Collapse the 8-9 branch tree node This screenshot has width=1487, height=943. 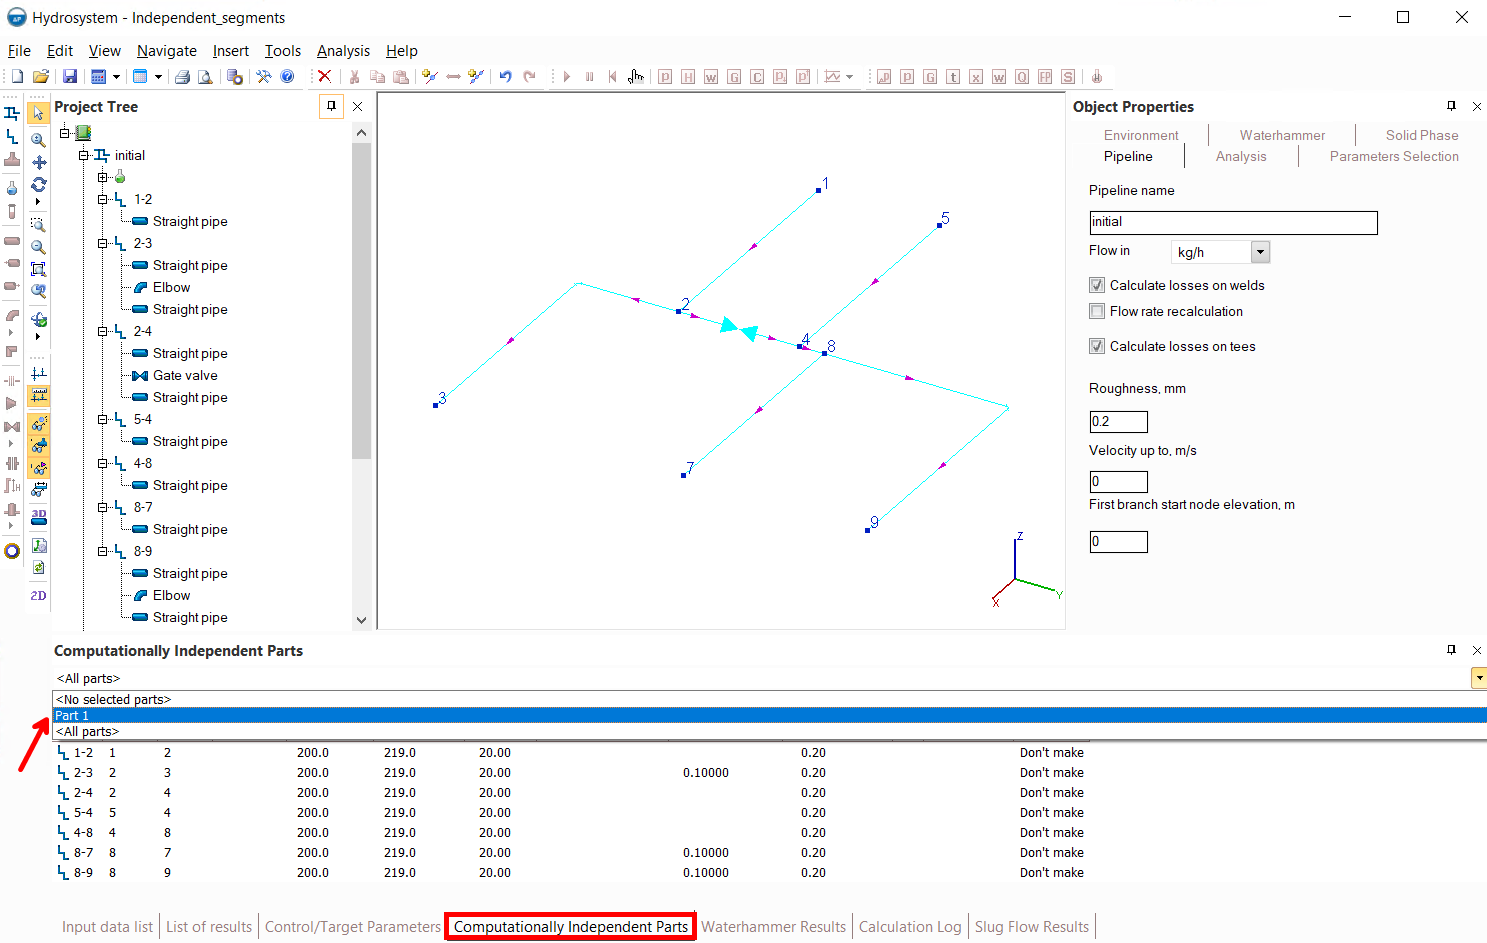[x=103, y=551]
